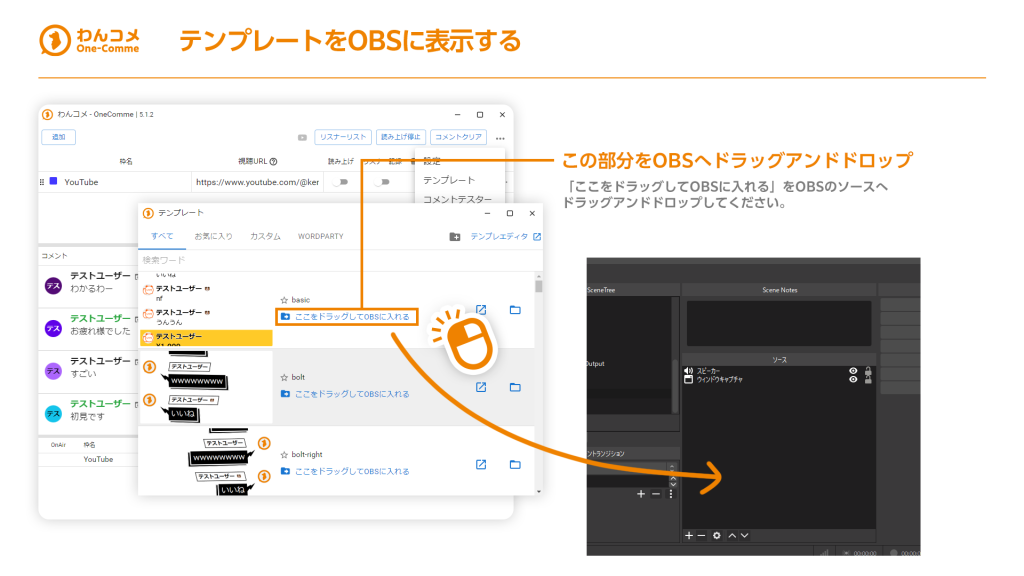
Task: Open the three-dot more menu in OneComme
Action: 500,138
